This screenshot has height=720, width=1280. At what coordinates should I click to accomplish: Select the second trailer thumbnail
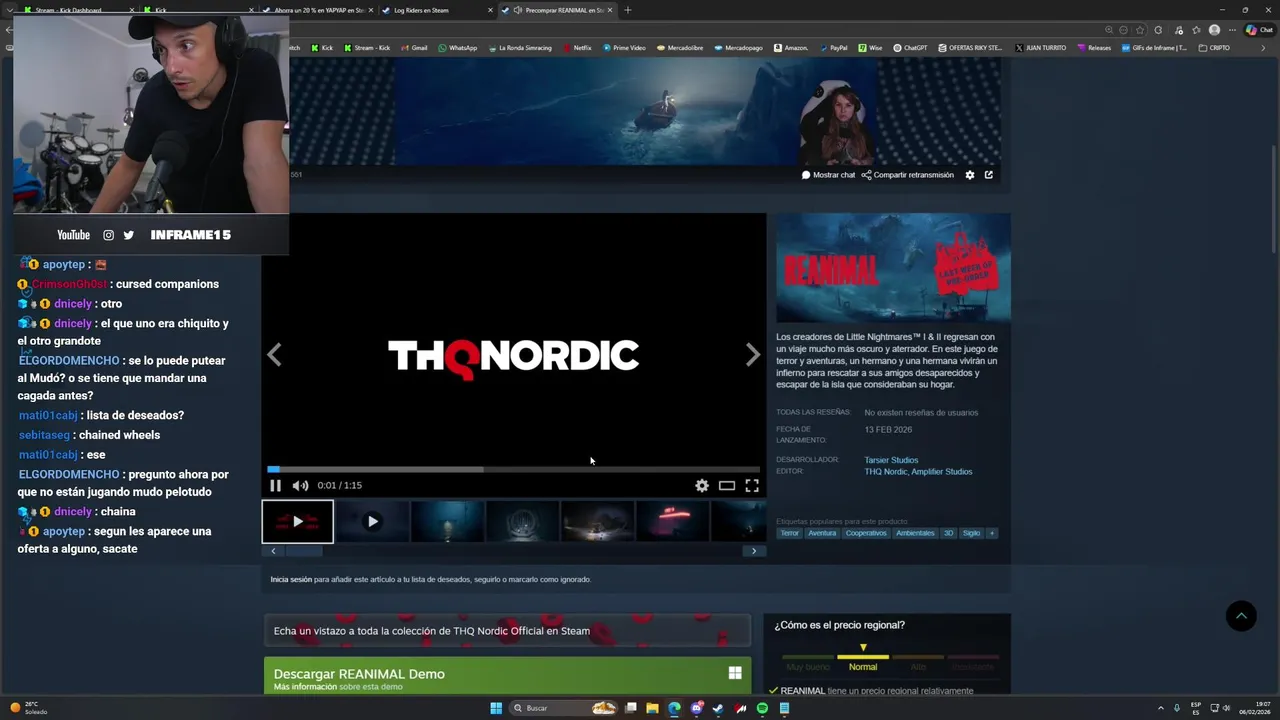pos(372,521)
